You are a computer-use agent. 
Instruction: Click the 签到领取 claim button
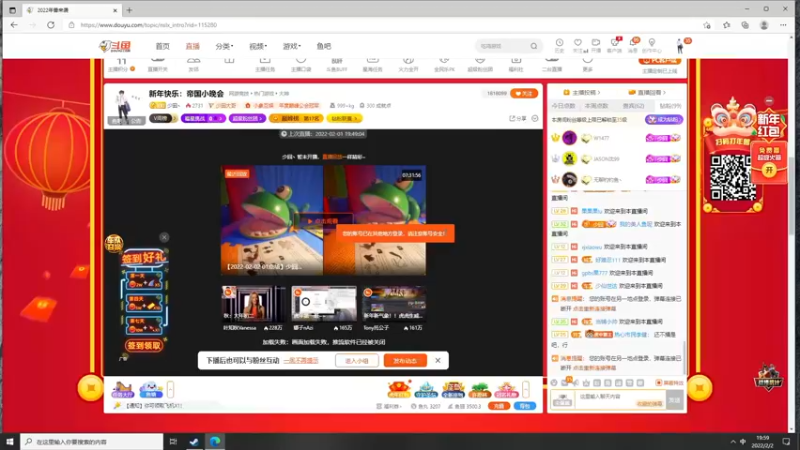pos(144,345)
